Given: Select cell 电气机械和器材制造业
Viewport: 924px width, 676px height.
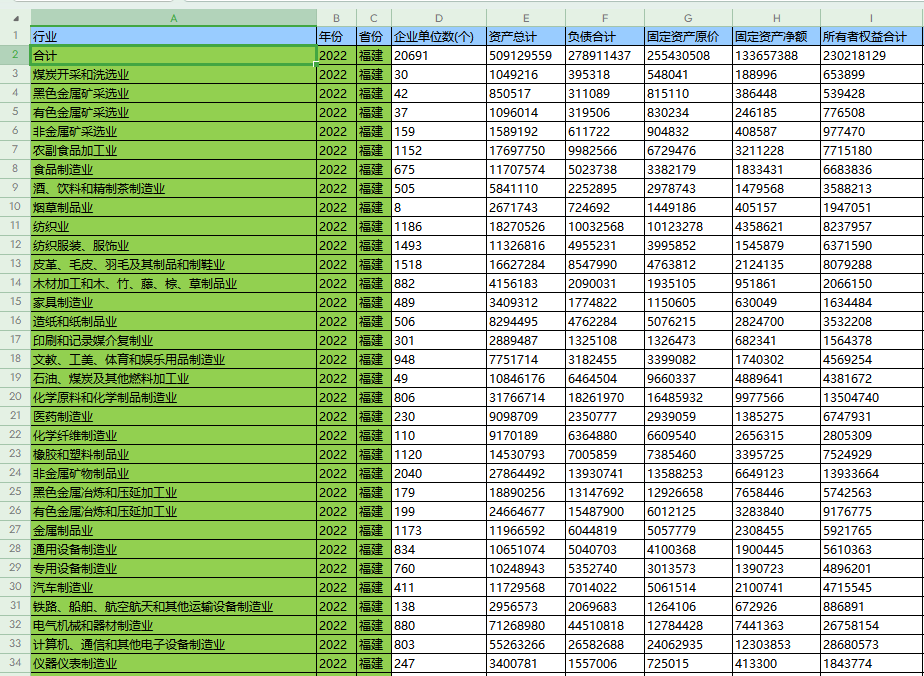Looking at the screenshot, I should coord(173,625).
